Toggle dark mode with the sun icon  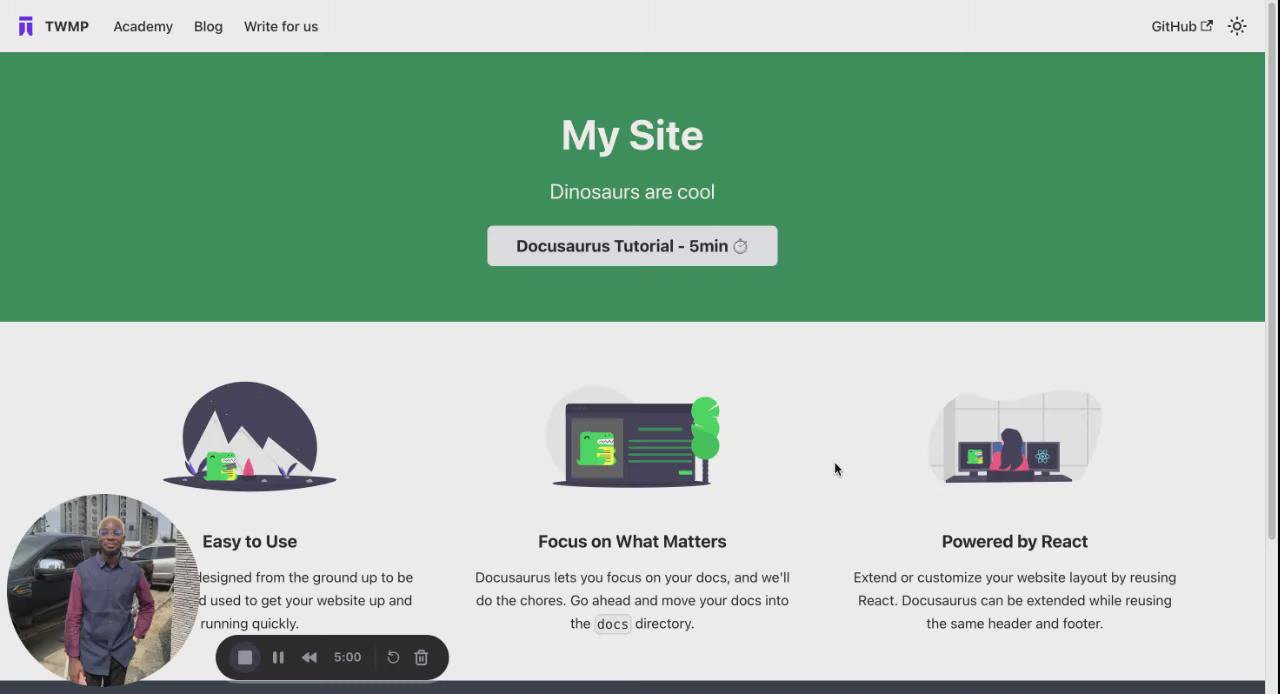click(1237, 26)
